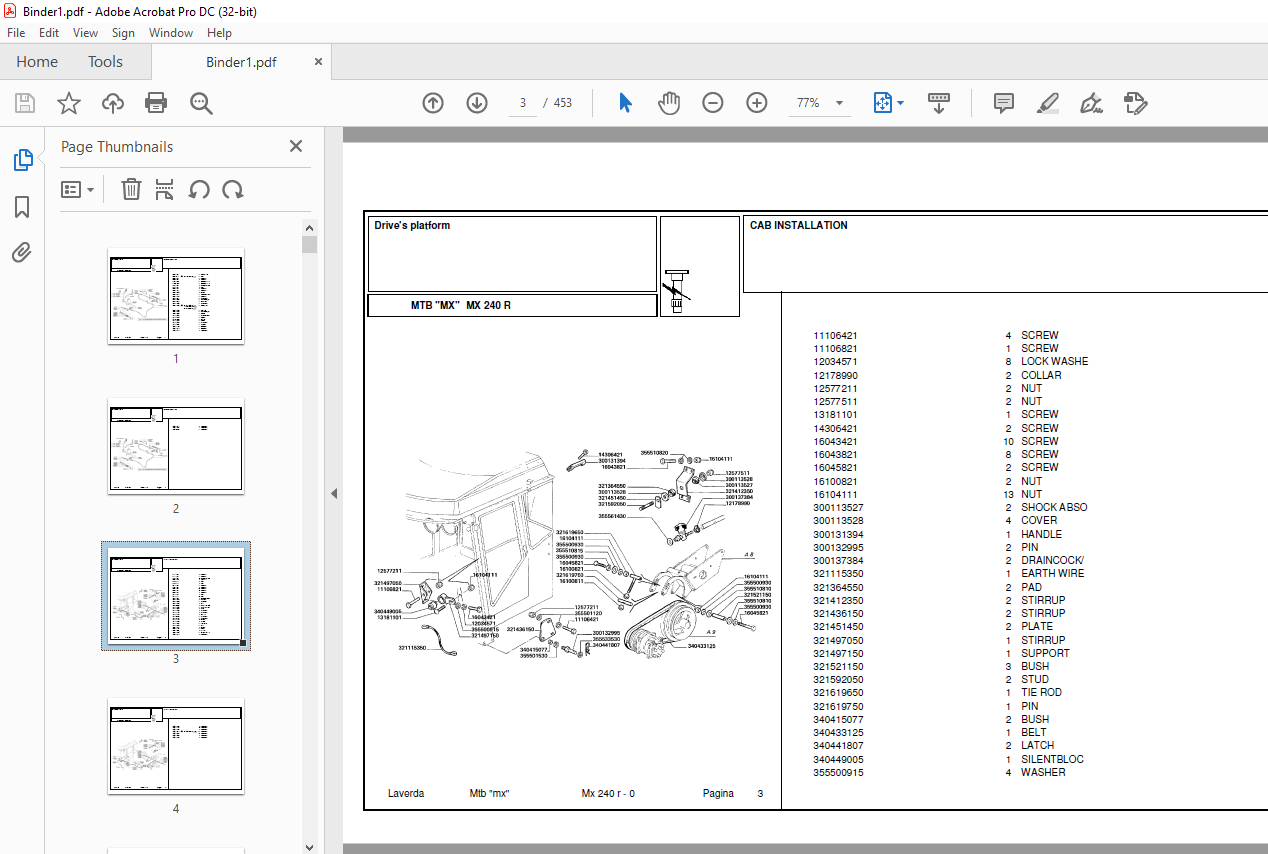The height and width of the screenshot is (854, 1268).
Task: Collapse the navigation pane arrow
Action: (334, 494)
